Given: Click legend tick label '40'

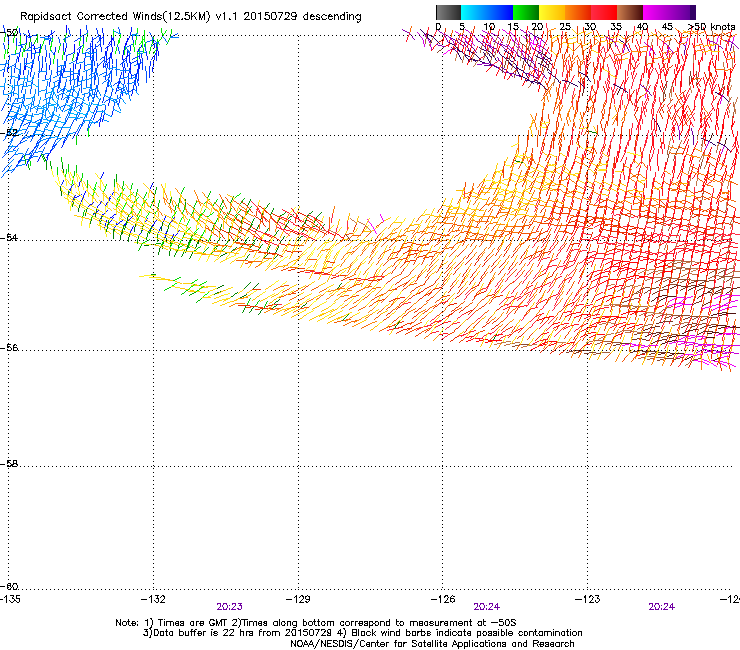Looking at the screenshot, I should (642, 27).
